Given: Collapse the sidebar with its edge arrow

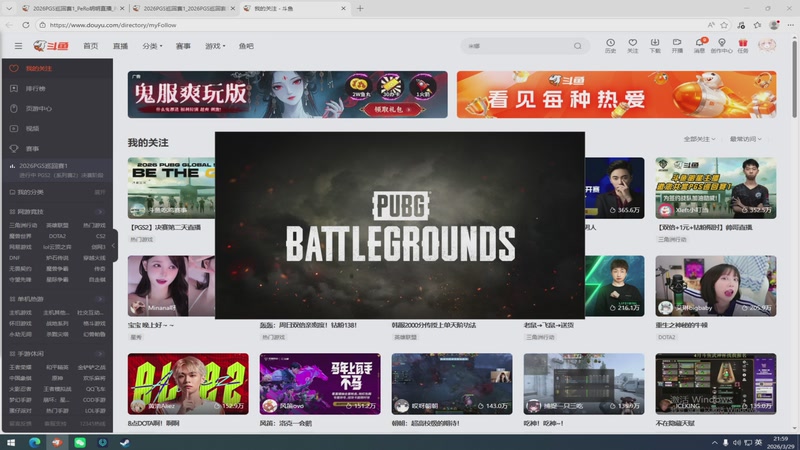Looking at the screenshot, I should click(x=114, y=245).
